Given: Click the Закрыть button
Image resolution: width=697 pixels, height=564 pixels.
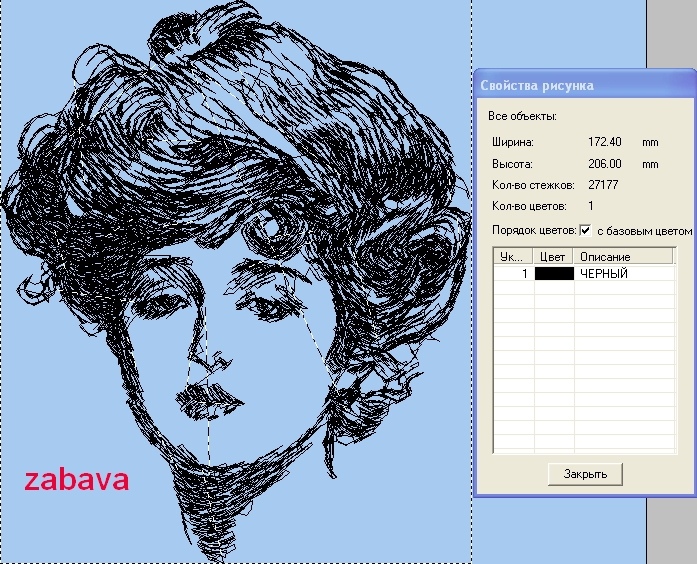Looking at the screenshot, I should click(x=585, y=474).
